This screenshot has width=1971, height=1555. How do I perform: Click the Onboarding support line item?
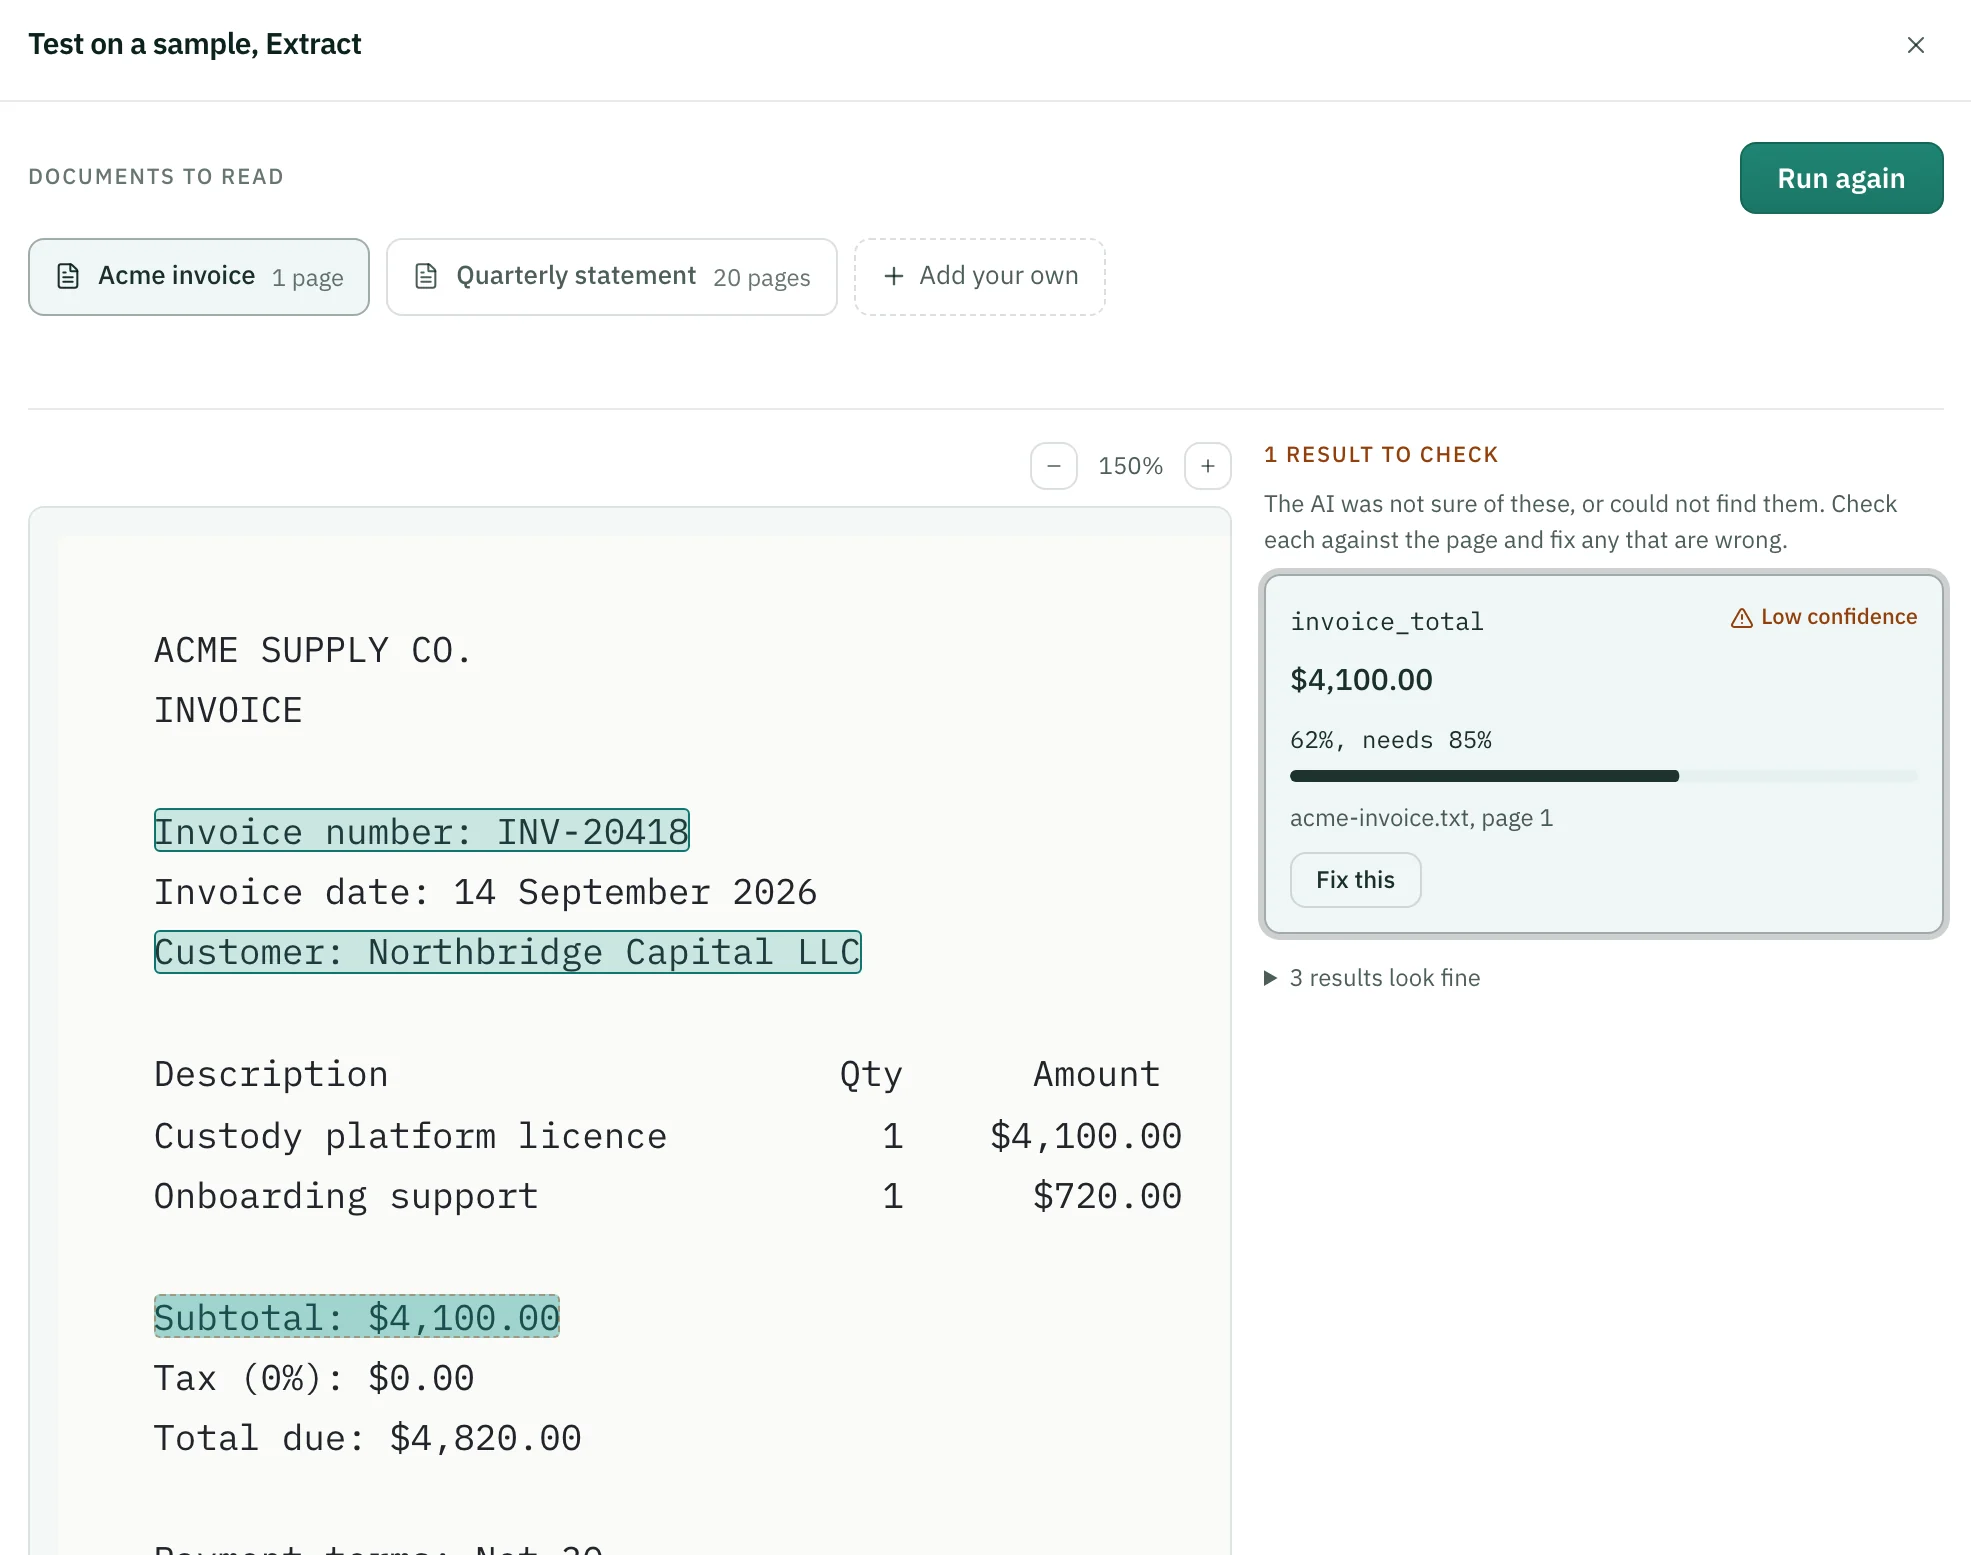pyautogui.click(x=668, y=1196)
